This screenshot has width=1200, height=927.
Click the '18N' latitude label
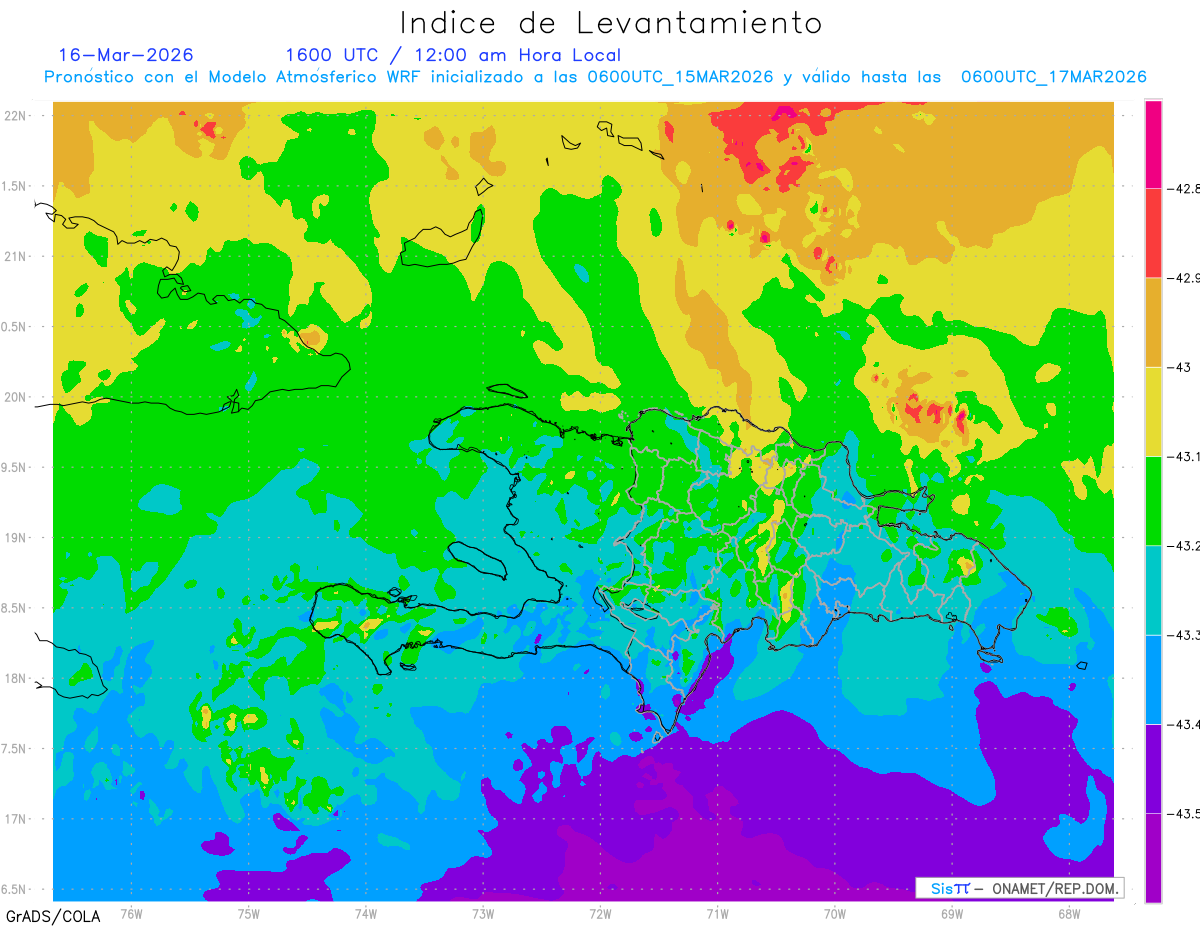pos(17,678)
